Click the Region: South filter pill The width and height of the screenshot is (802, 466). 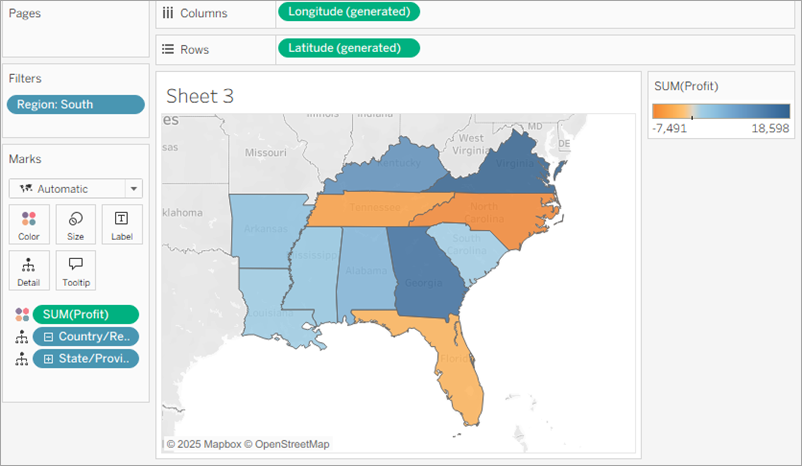(x=76, y=104)
